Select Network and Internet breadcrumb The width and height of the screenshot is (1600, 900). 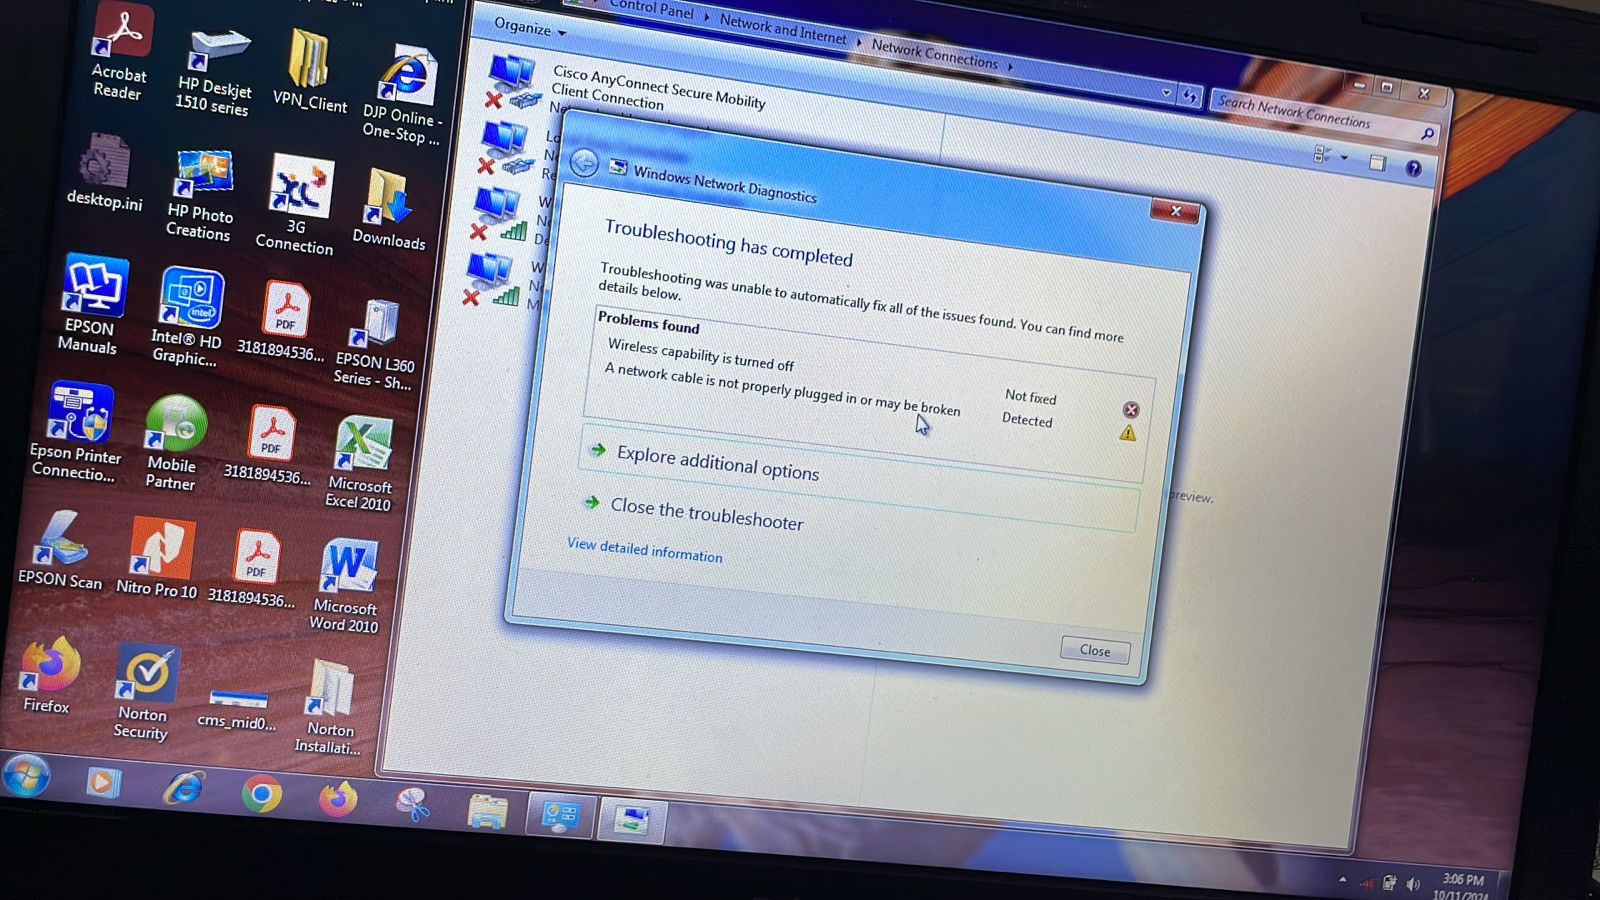782,29
